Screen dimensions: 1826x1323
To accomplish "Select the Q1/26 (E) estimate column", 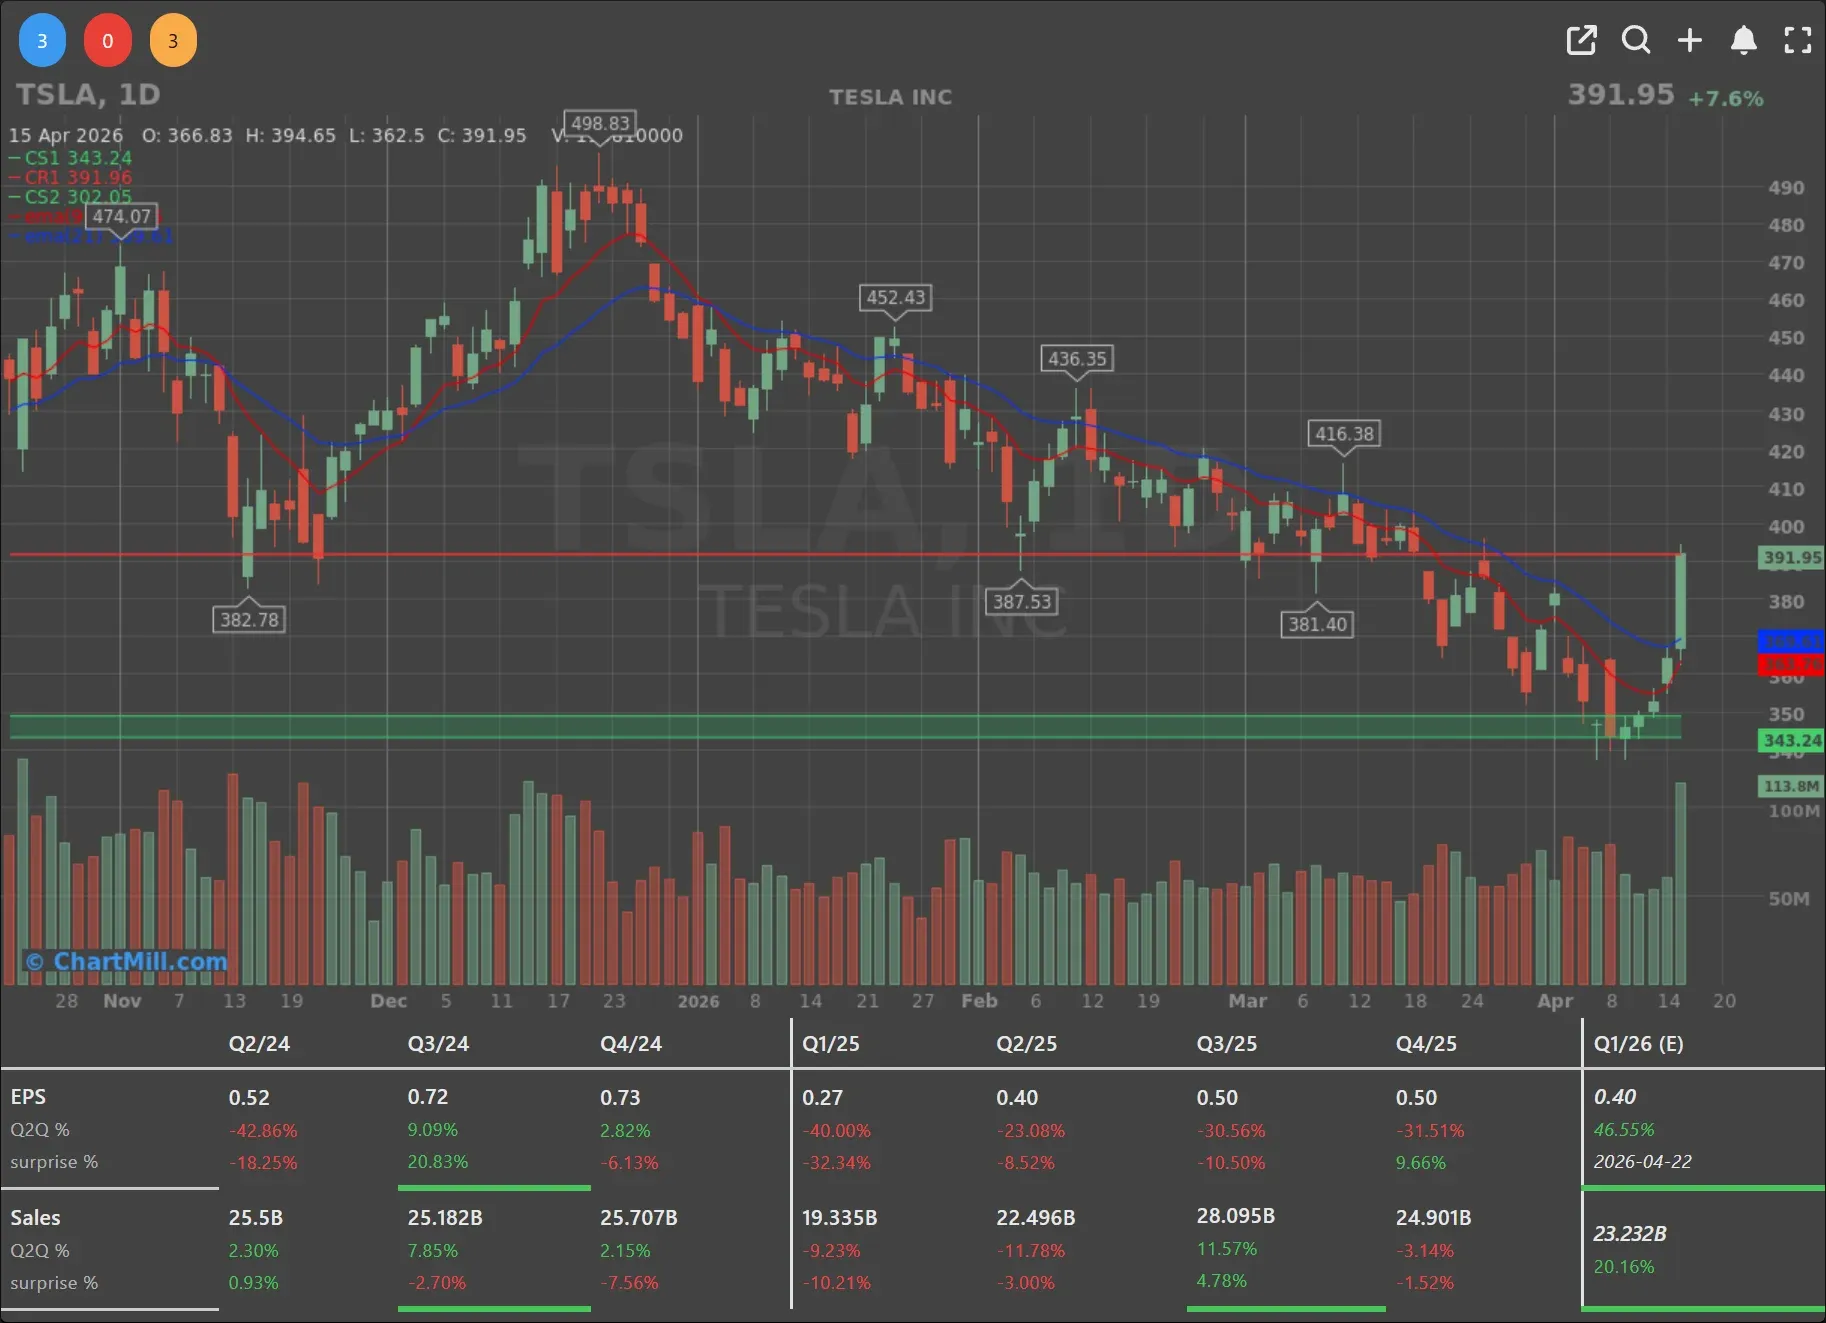I will [1637, 1043].
